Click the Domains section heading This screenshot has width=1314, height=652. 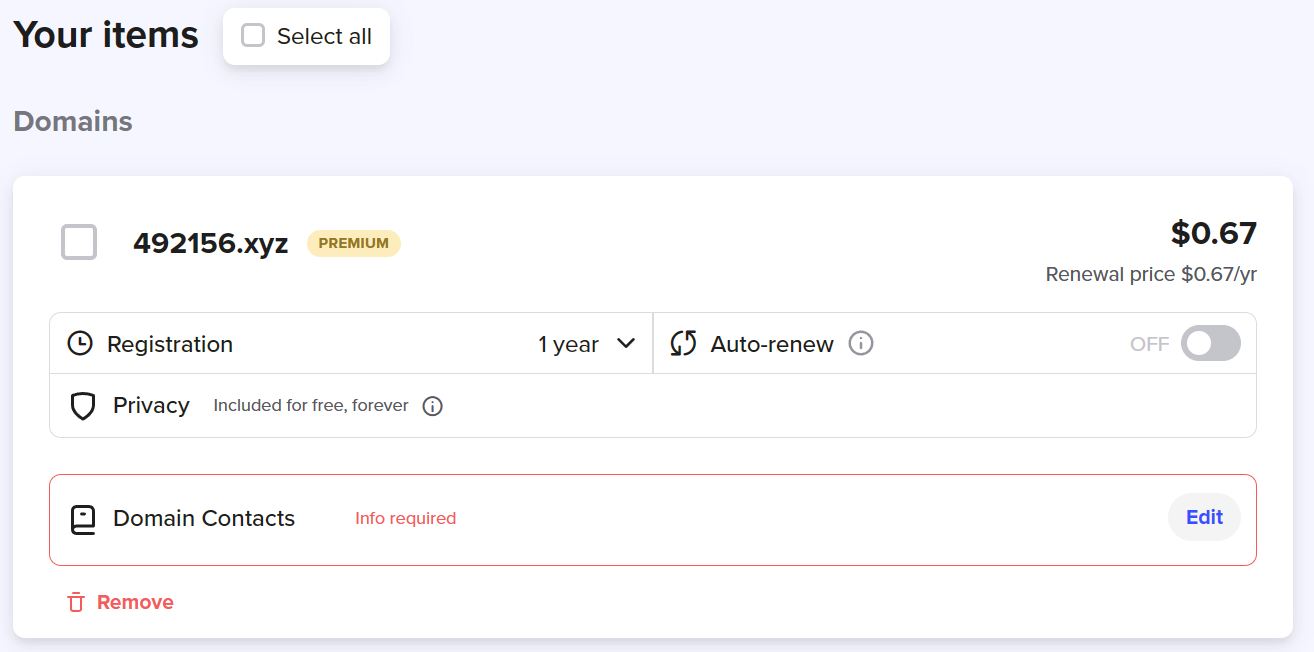point(73,121)
